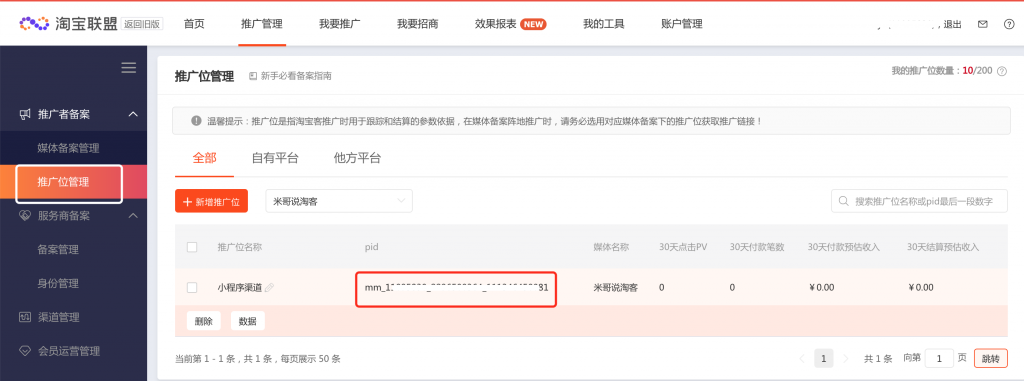Click the 30天付款笔数 column header
The width and height of the screenshot is (1024, 381).
tap(757, 247)
